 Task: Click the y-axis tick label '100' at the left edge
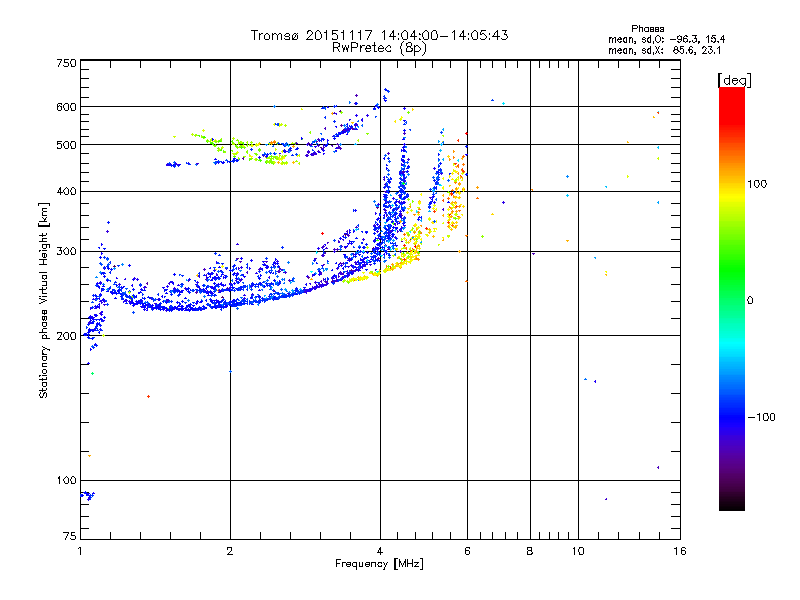click(x=66, y=480)
